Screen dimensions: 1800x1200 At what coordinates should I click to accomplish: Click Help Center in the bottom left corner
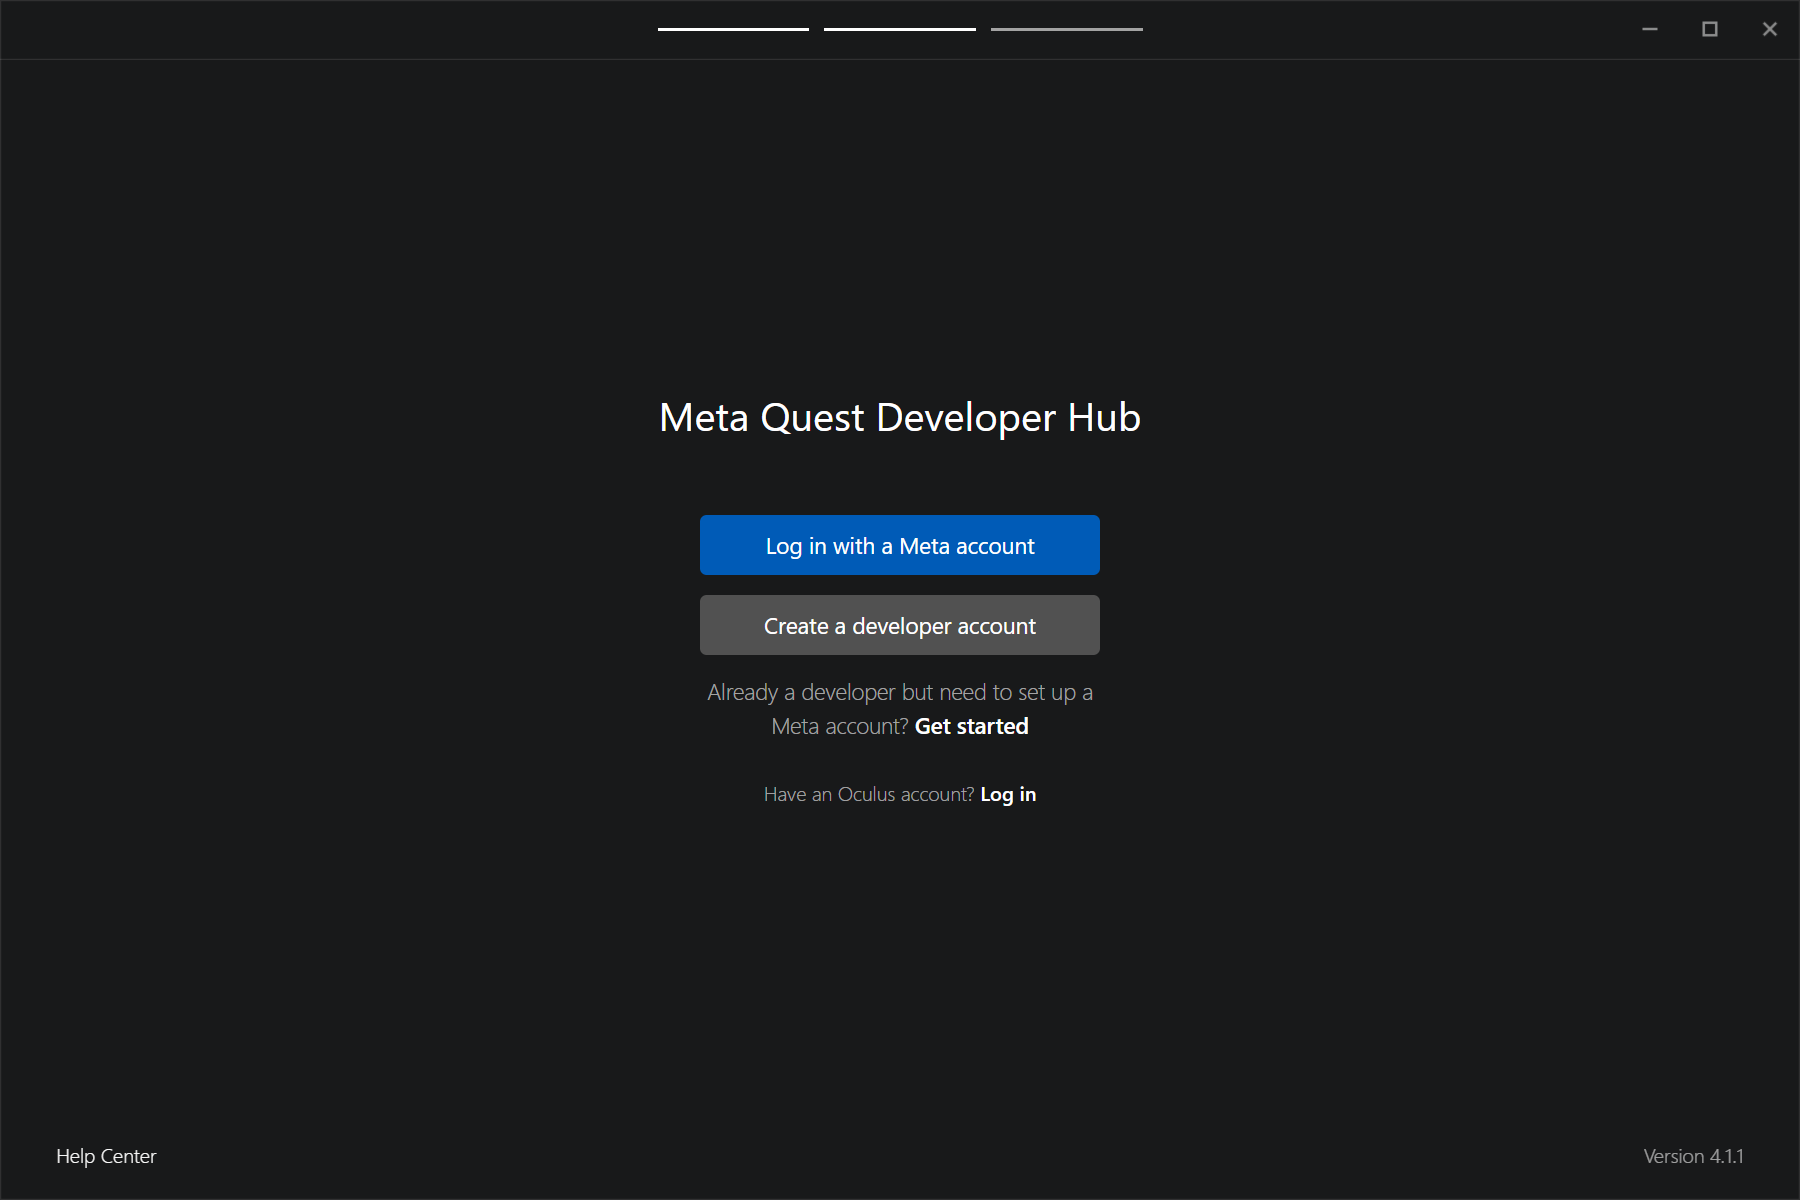(x=106, y=1156)
